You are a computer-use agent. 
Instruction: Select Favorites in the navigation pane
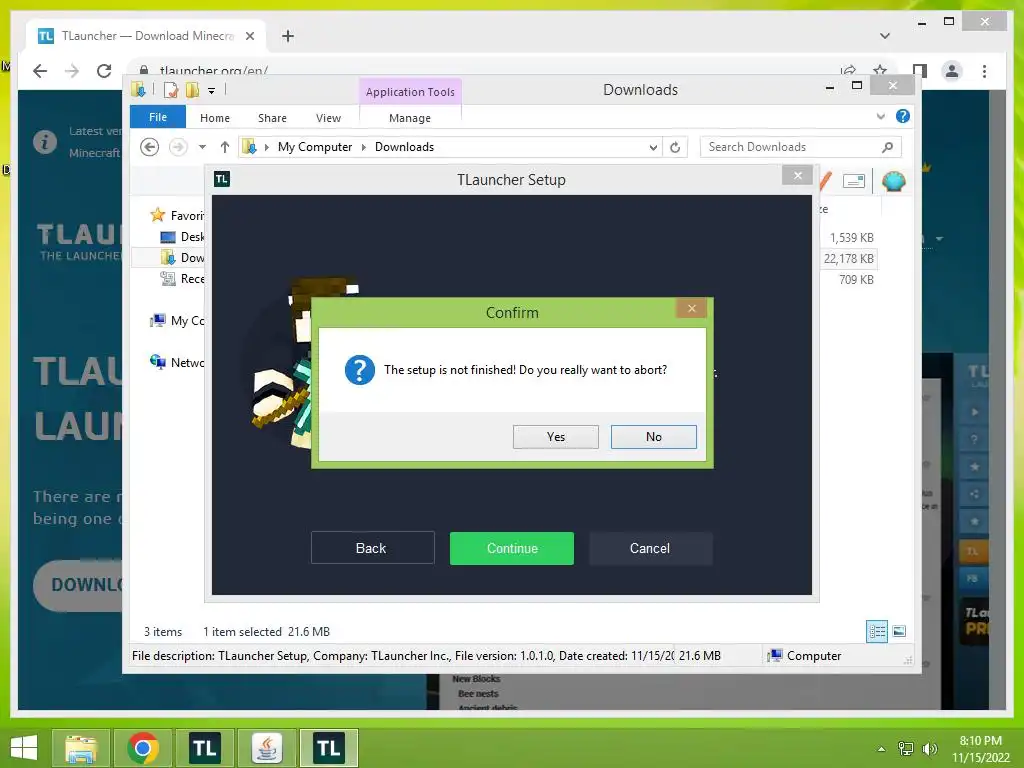(177, 215)
